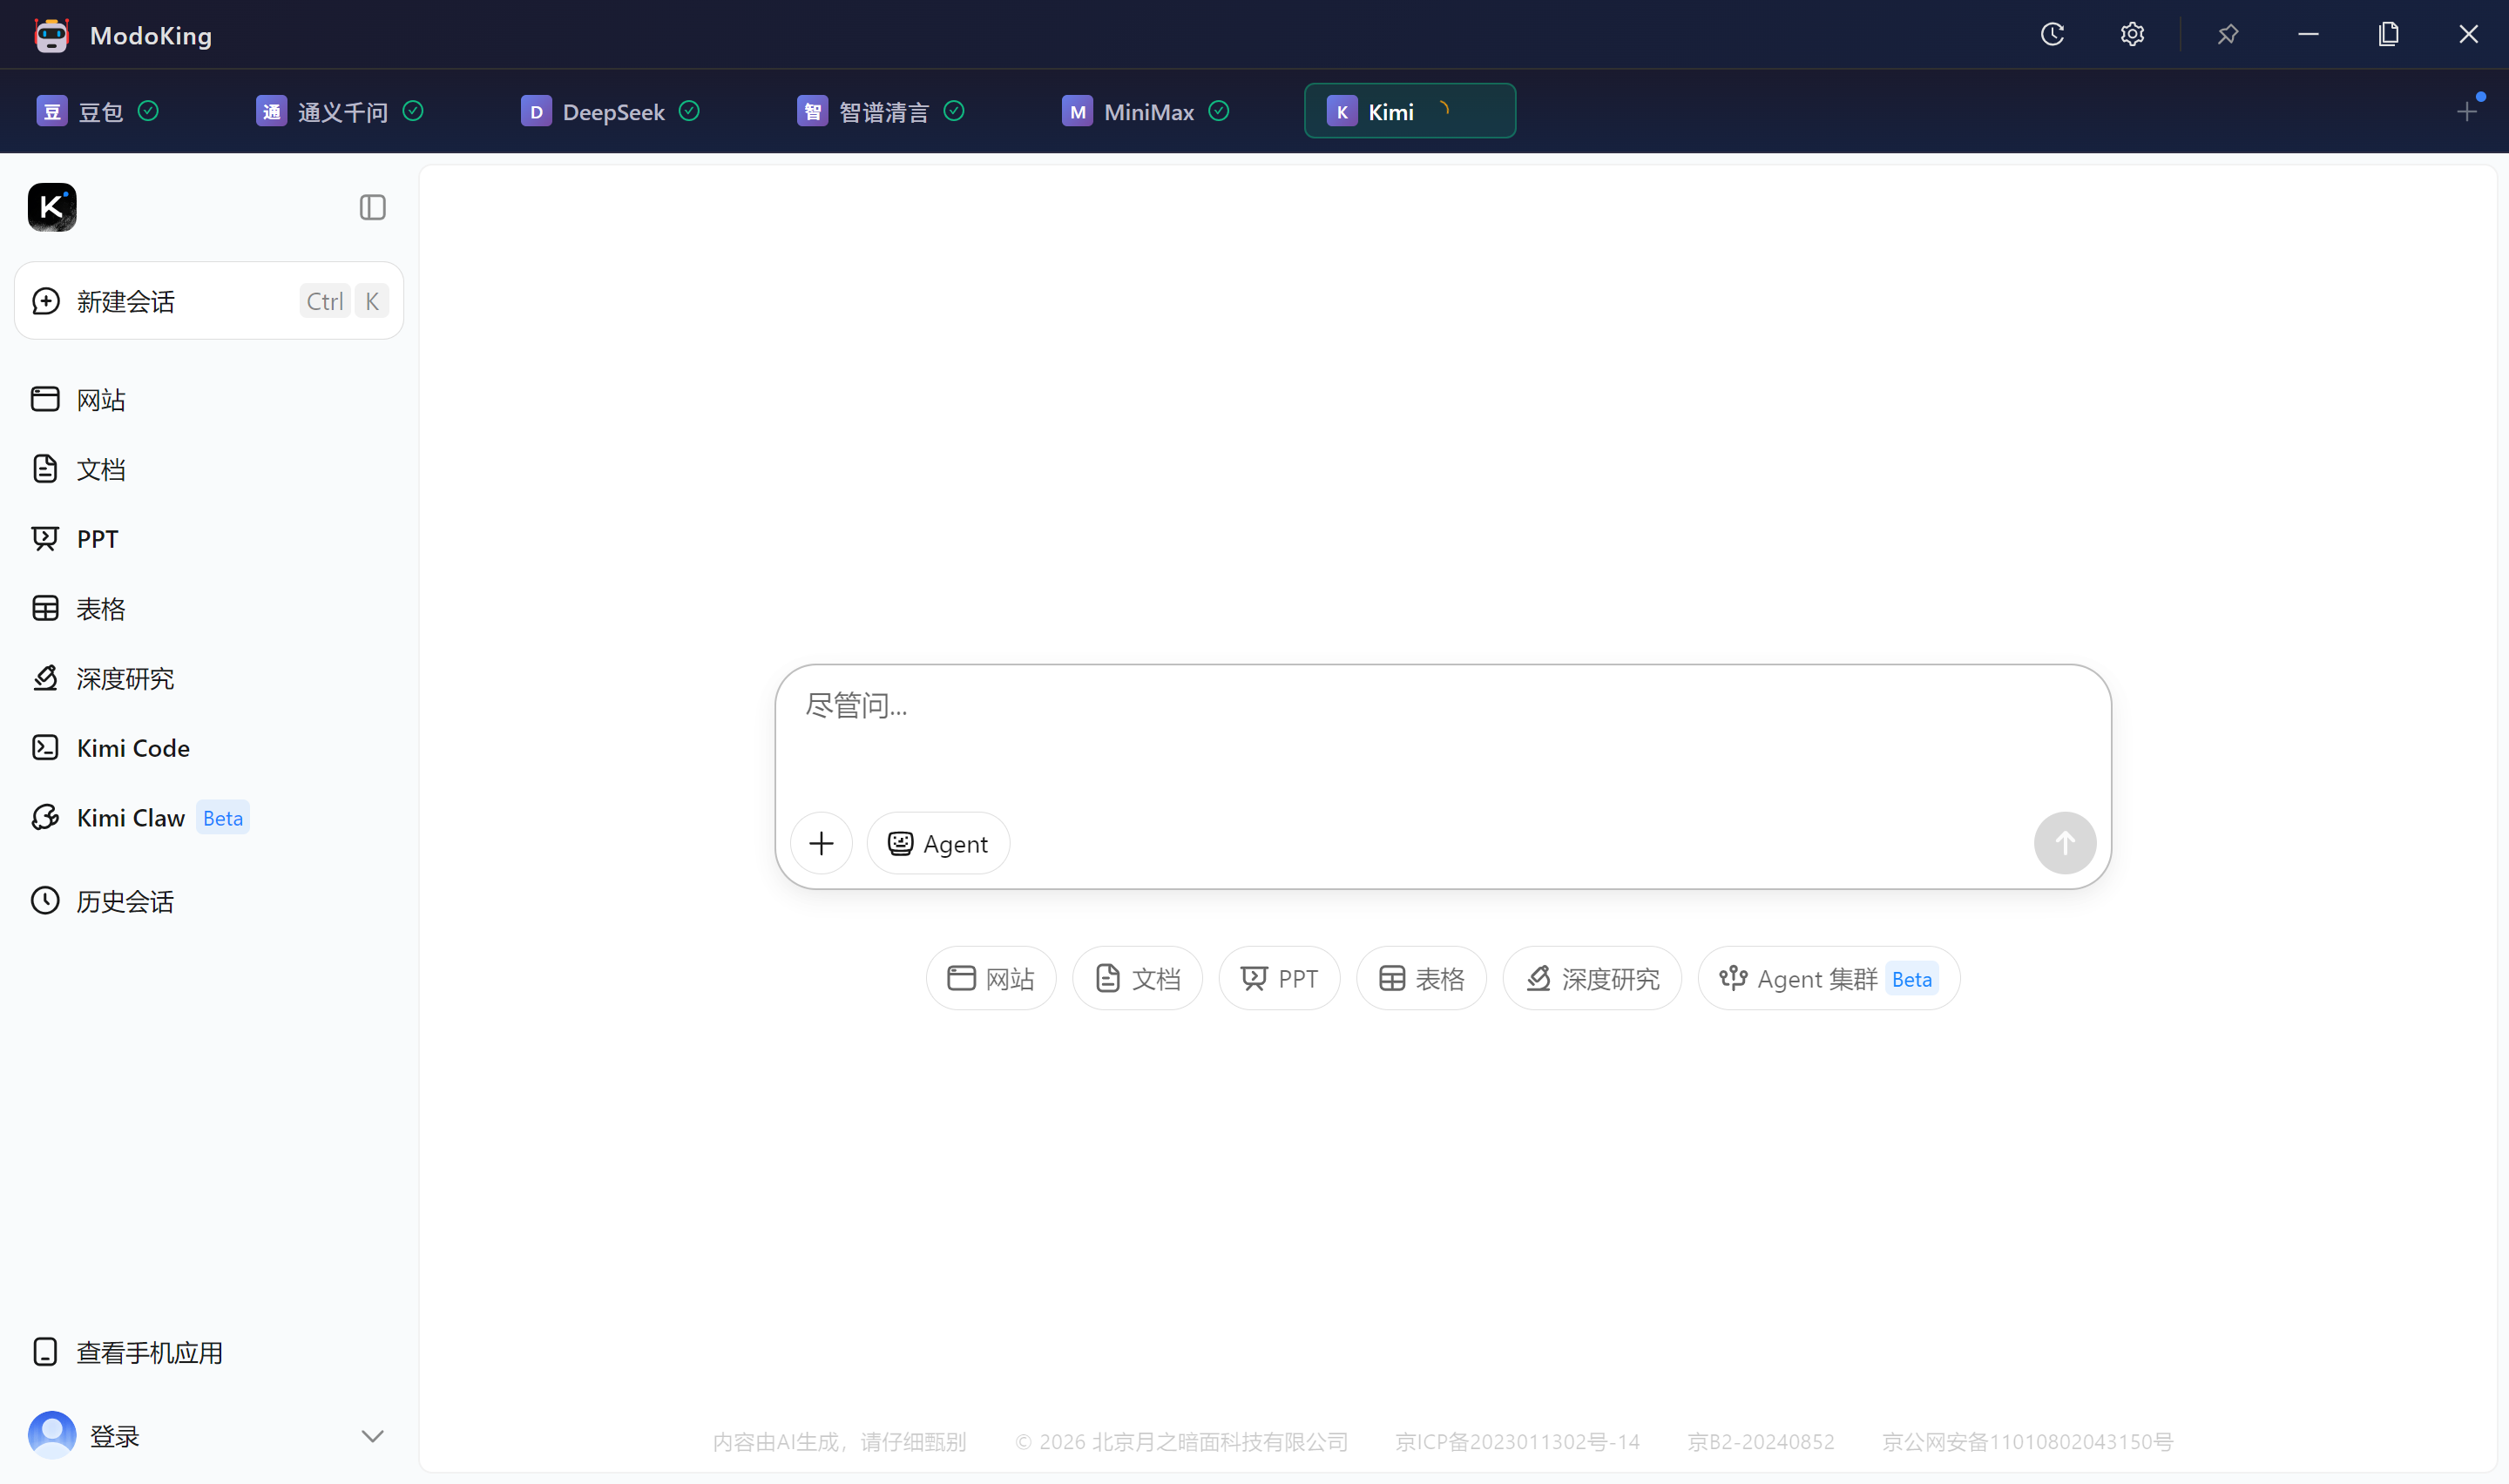2509x1484 pixels.
Task: Click the 登录 login entry
Action: 114,1436
